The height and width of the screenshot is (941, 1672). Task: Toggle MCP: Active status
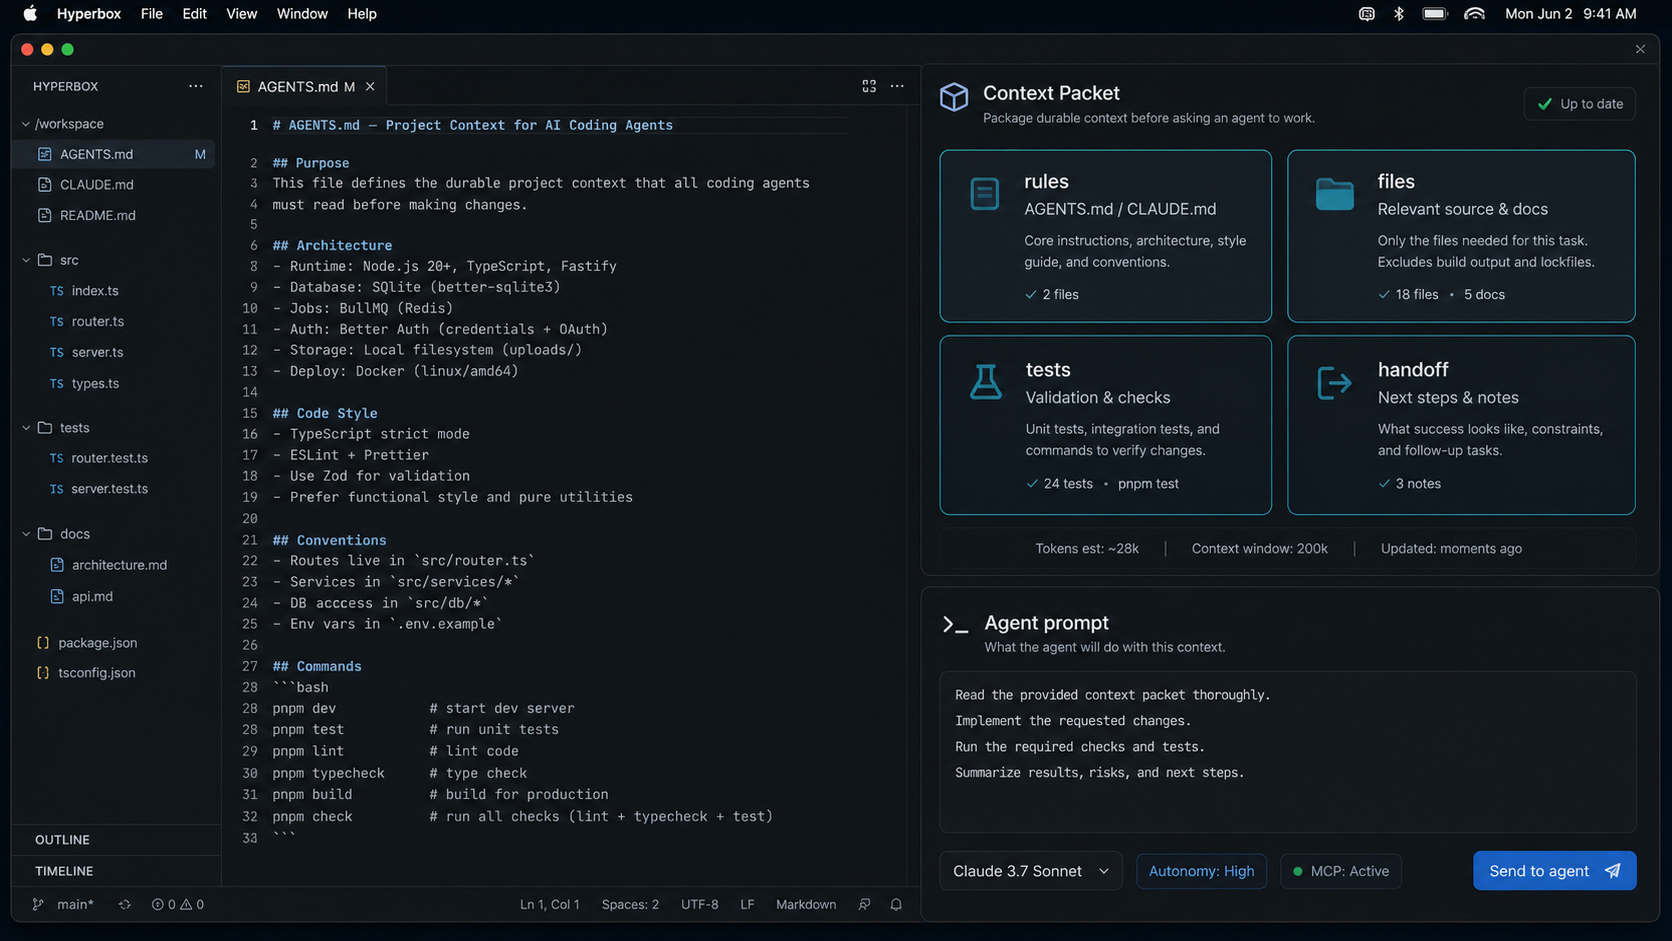(1340, 871)
